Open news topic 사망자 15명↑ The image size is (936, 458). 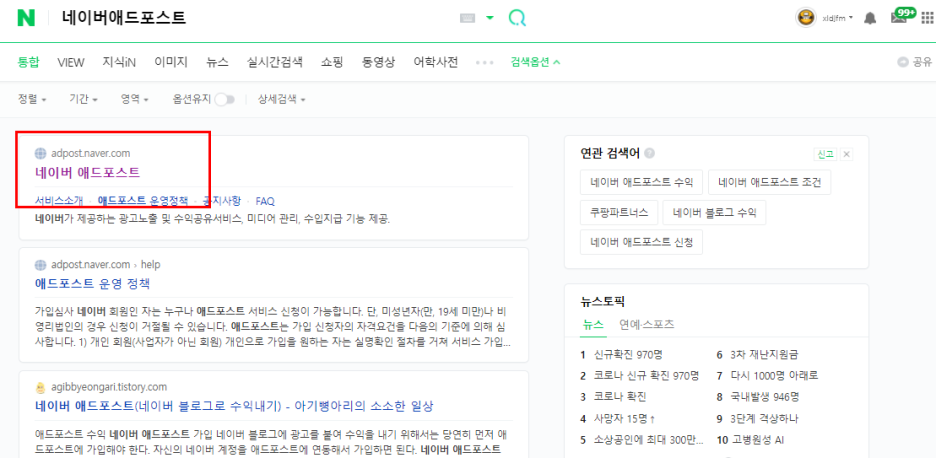[624, 418]
